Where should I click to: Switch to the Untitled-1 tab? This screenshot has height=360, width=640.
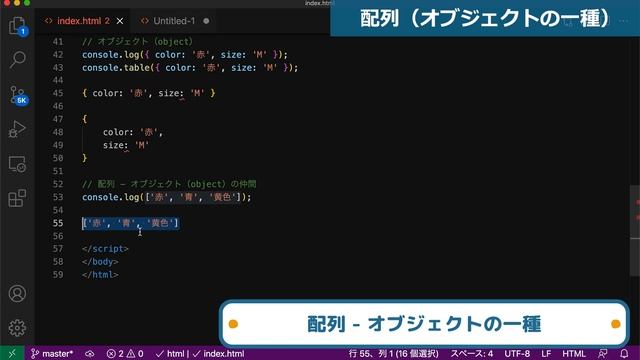click(174, 21)
